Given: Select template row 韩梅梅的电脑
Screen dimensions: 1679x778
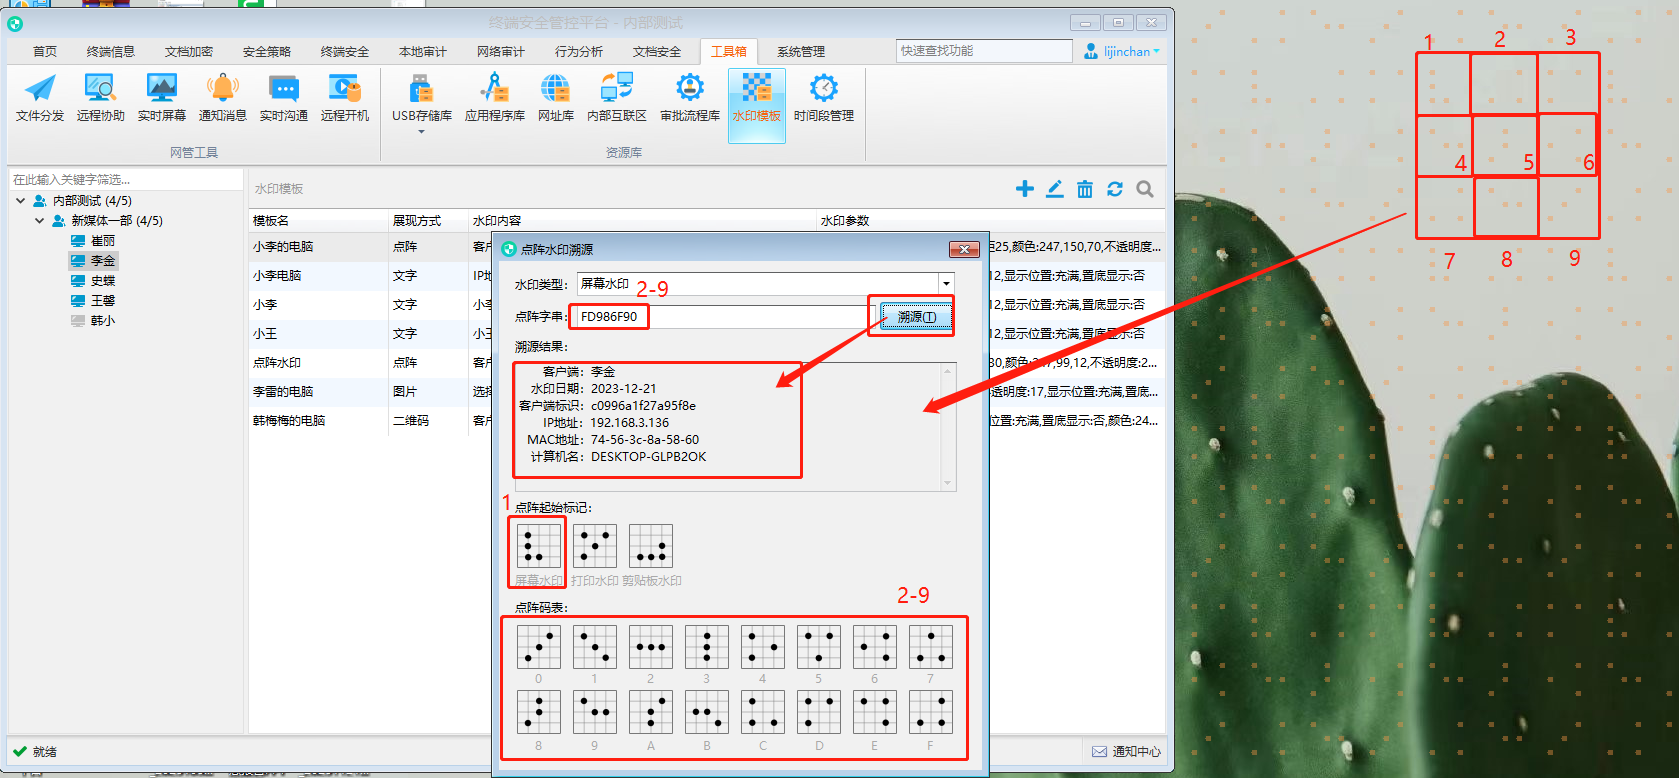Looking at the screenshot, I should 707,421.
